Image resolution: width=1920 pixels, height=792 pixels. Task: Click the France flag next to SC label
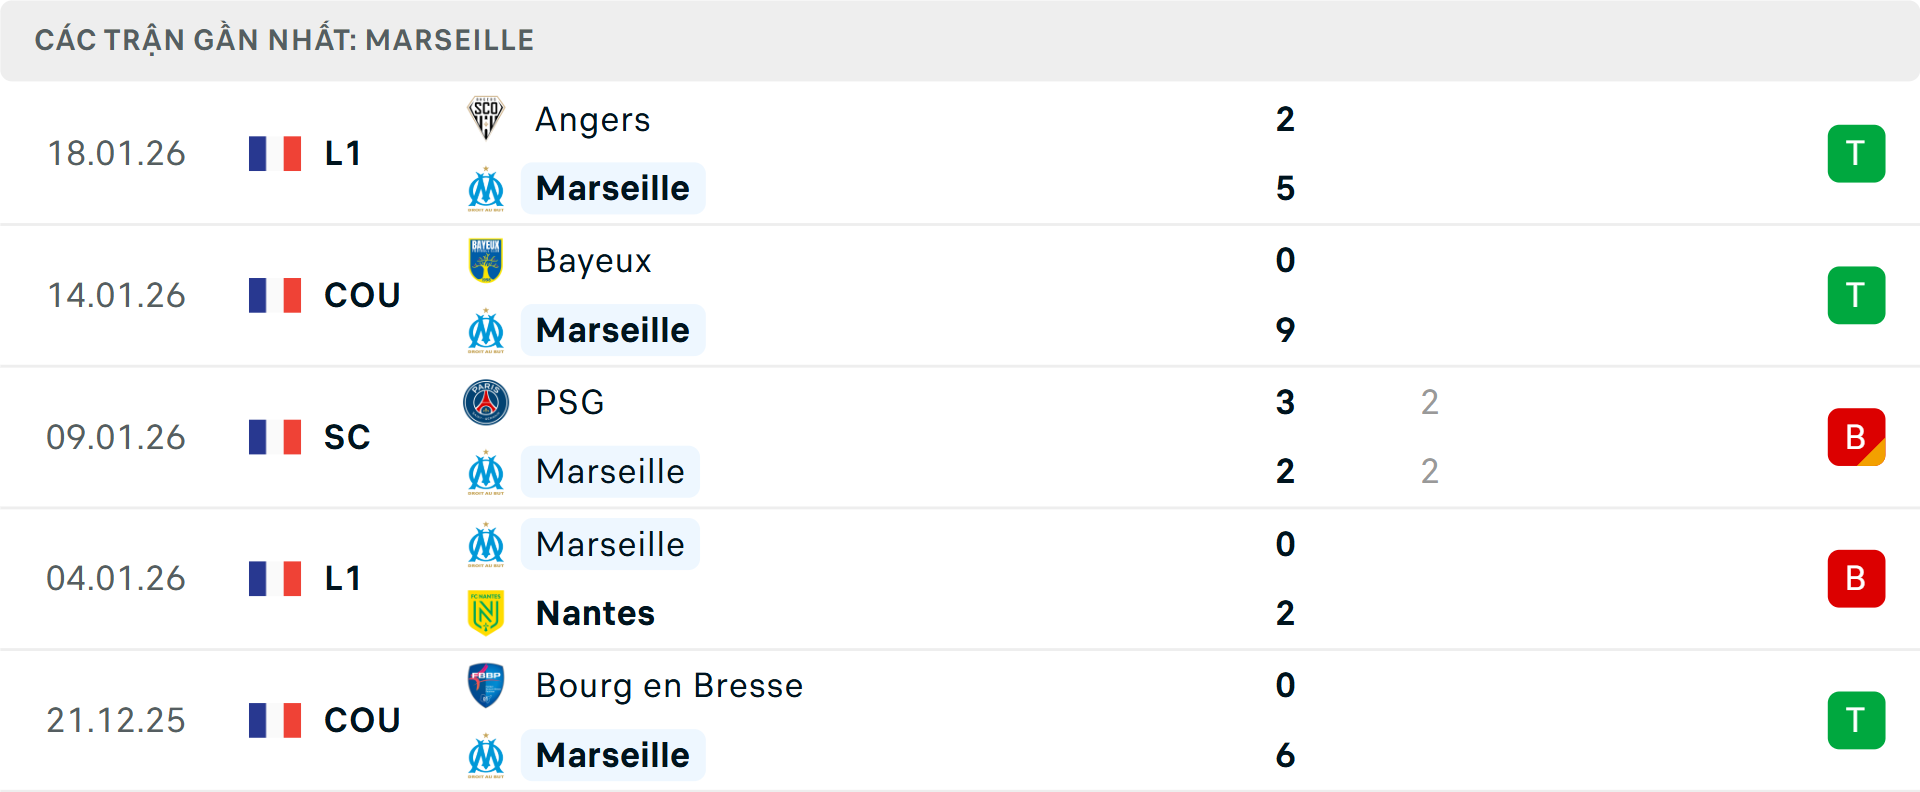coord(275,437)
